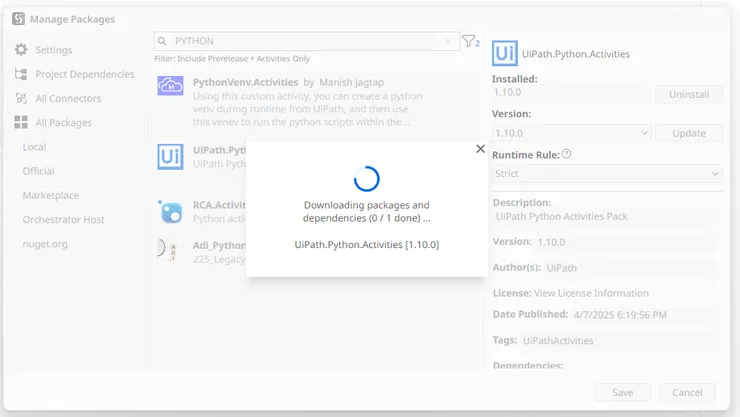Viewport: 740px width, 417px height.
Task: Select the Local package feed
Action: 34,147
